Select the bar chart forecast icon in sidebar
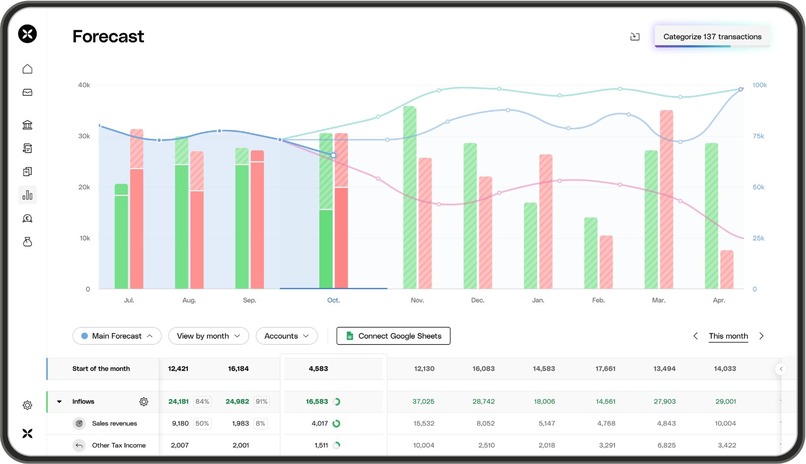The width and height of the screenshot is (806, 464). [27, 195]
